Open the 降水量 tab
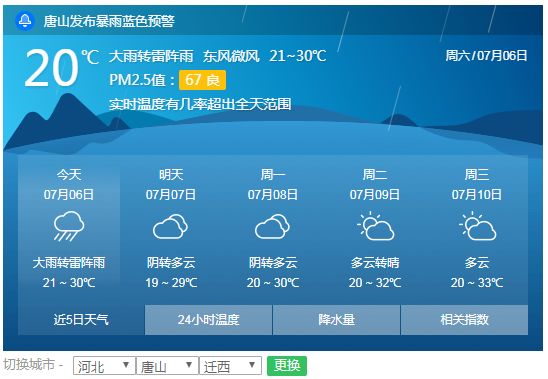This screenshot has height=379, width=548. point(336,320)
